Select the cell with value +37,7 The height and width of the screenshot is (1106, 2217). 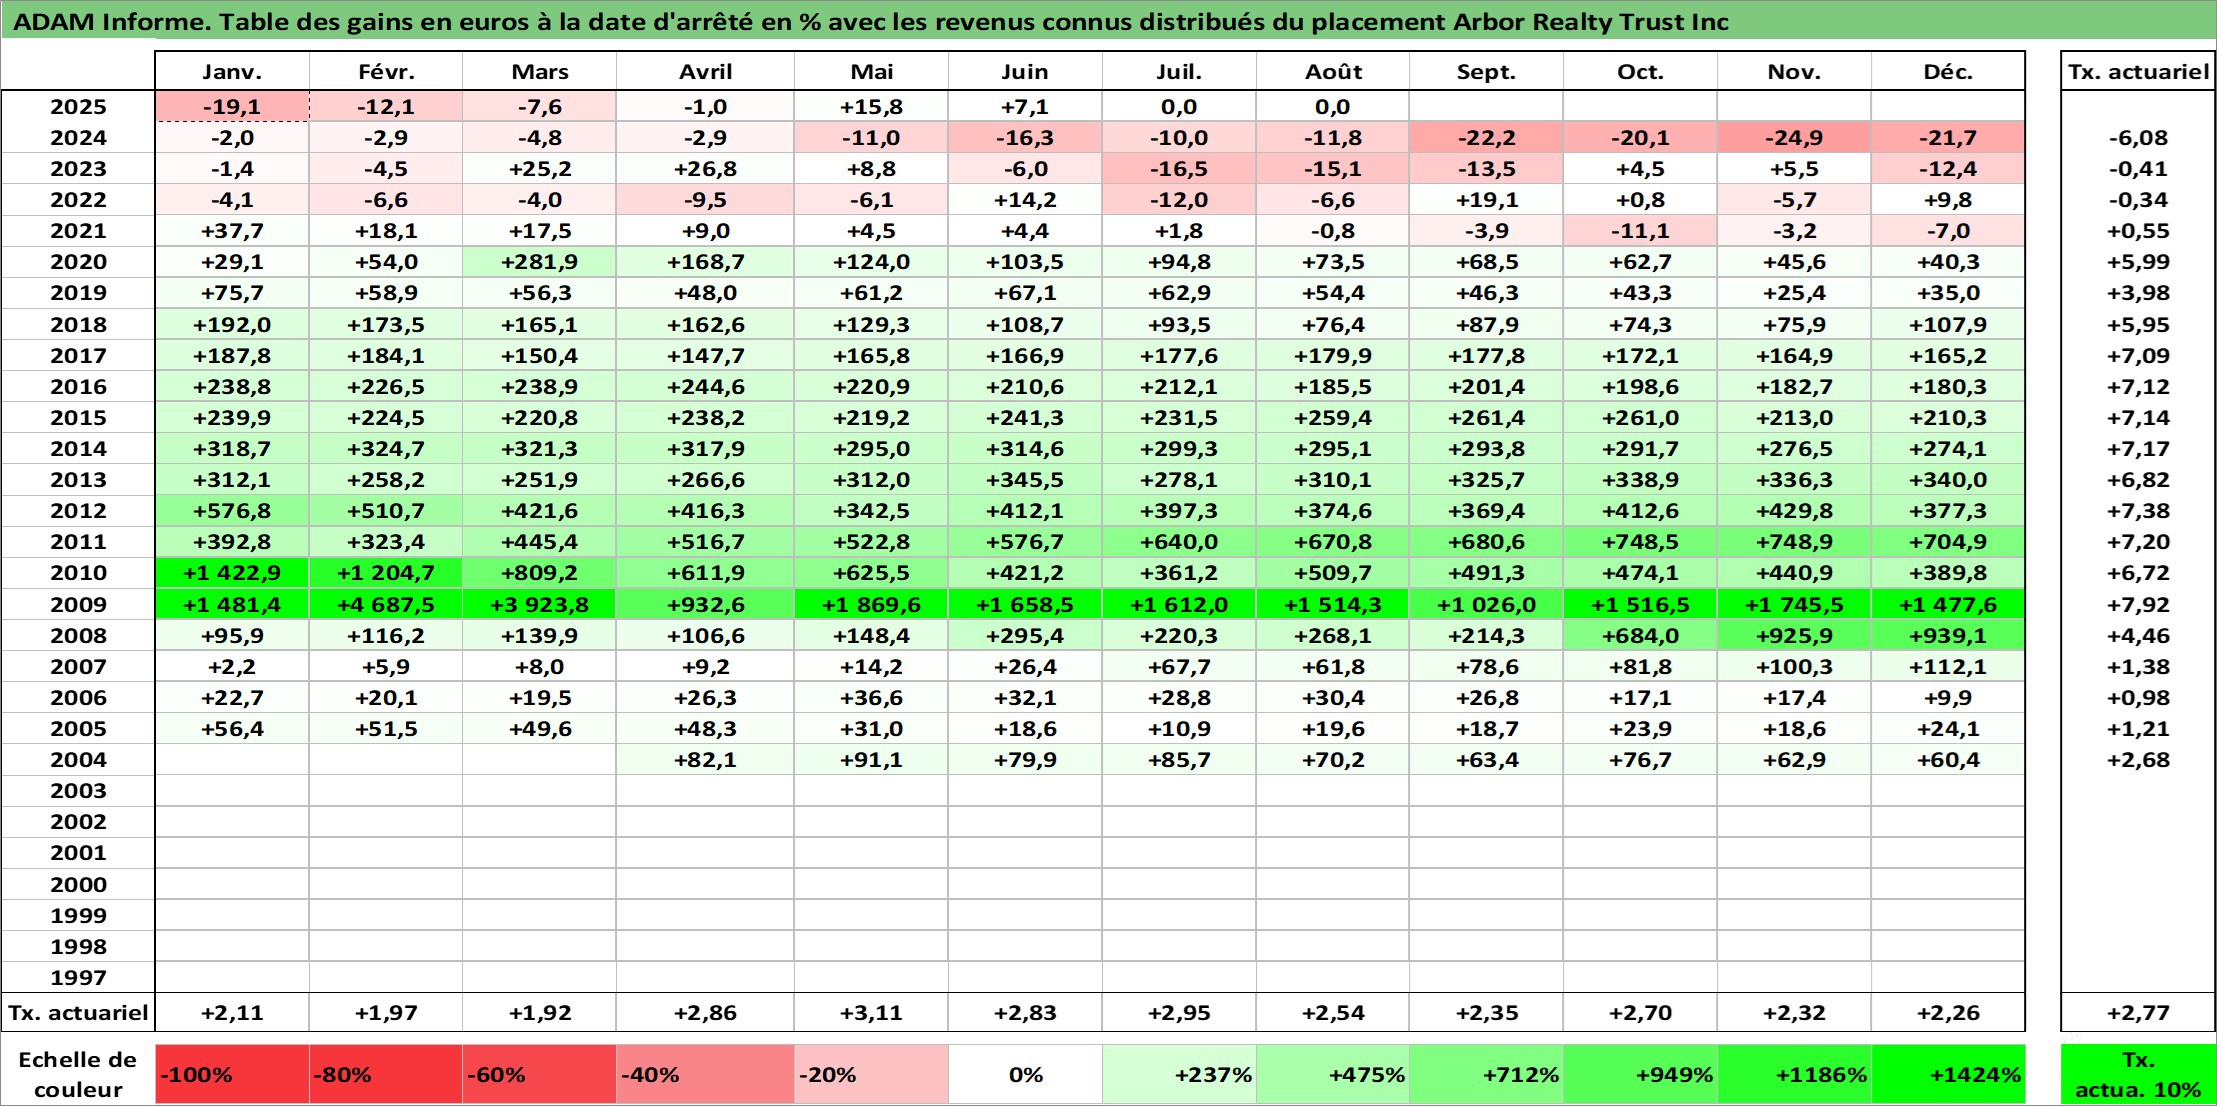pos(232,231)
